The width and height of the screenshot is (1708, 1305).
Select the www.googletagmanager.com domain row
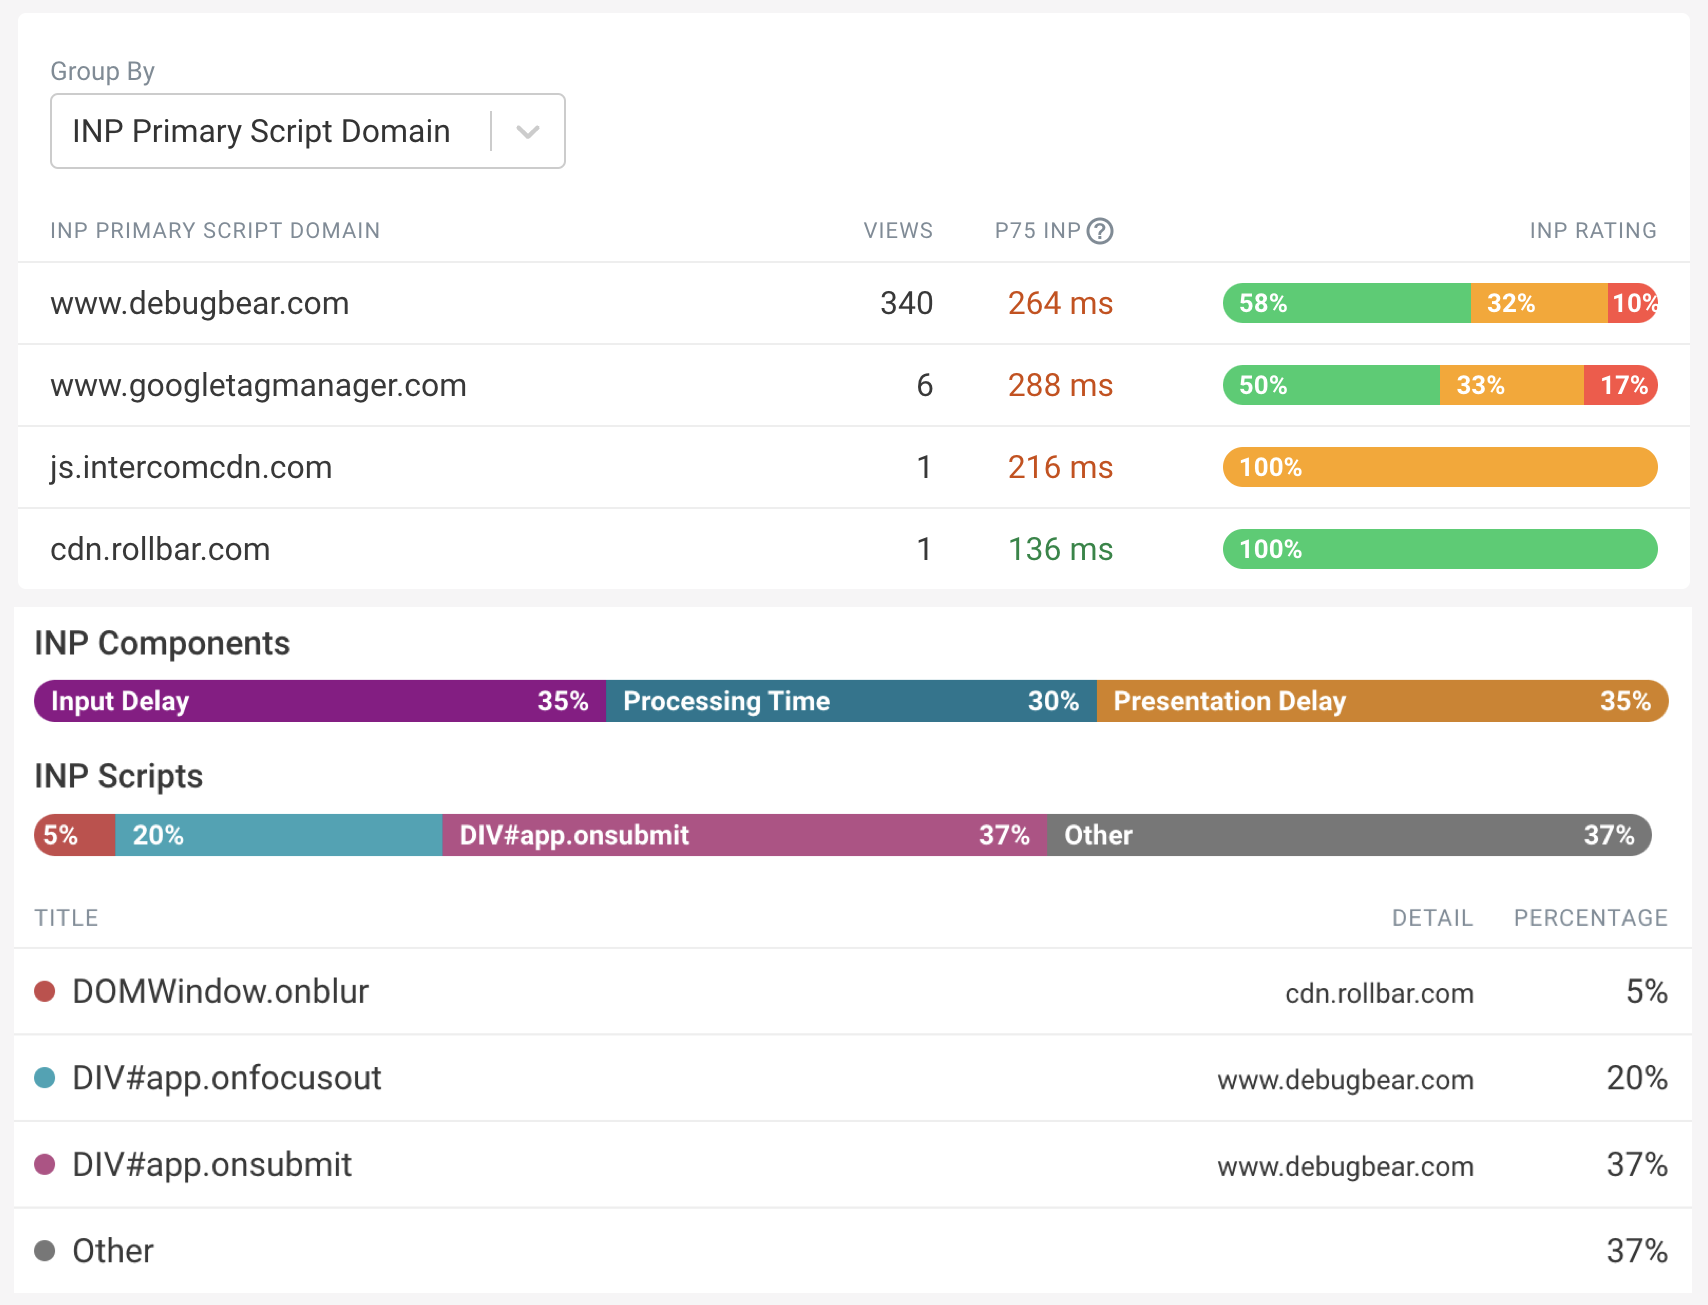(x=854, y=385)
